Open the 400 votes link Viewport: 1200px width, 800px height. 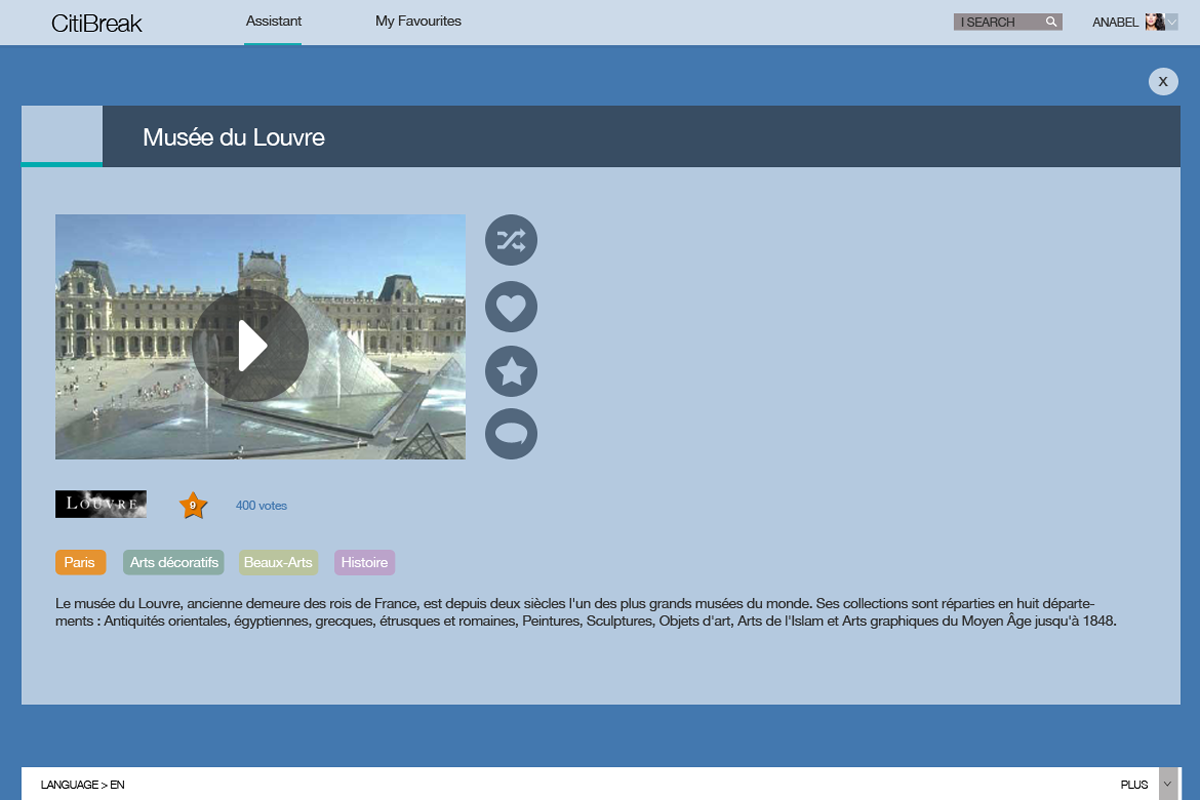click(x=261, y=506)
